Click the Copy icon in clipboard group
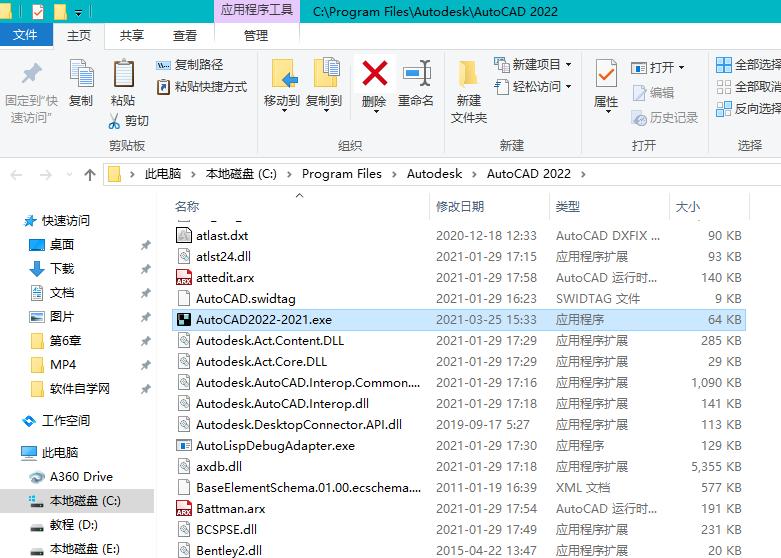 click(81, 74)
